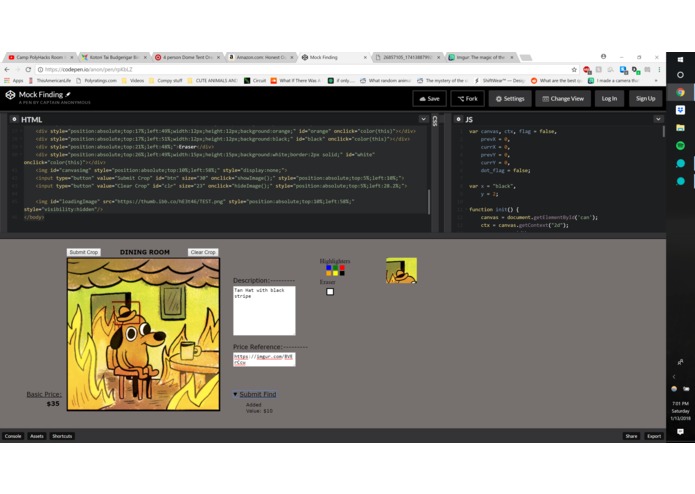The image size is (695, 494).
Task: Click Clear Crop button
Action: [x=203, y=252]
